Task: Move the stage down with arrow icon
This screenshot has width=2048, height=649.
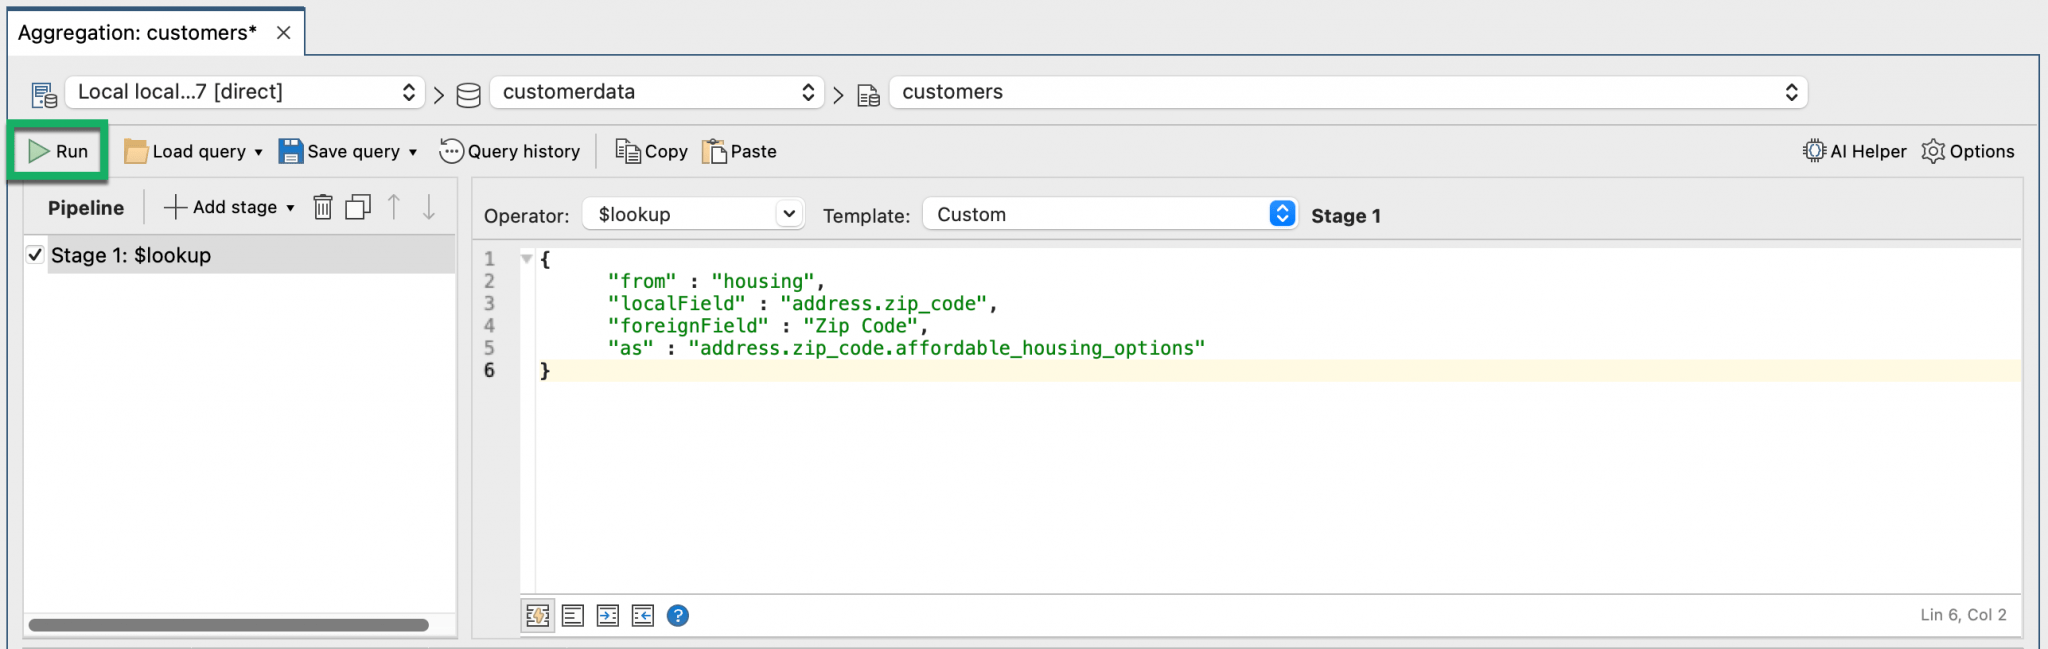Action: click(x=429, y=207)
